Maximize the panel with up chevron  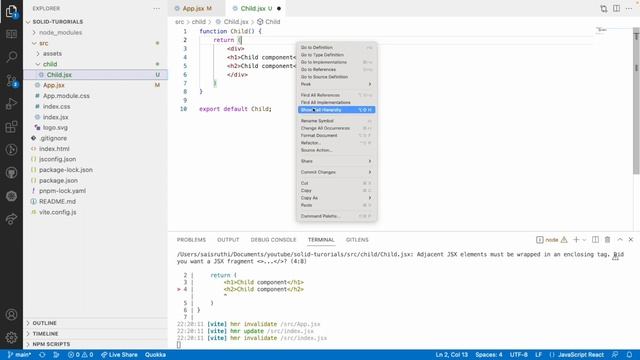pos(620,240)
